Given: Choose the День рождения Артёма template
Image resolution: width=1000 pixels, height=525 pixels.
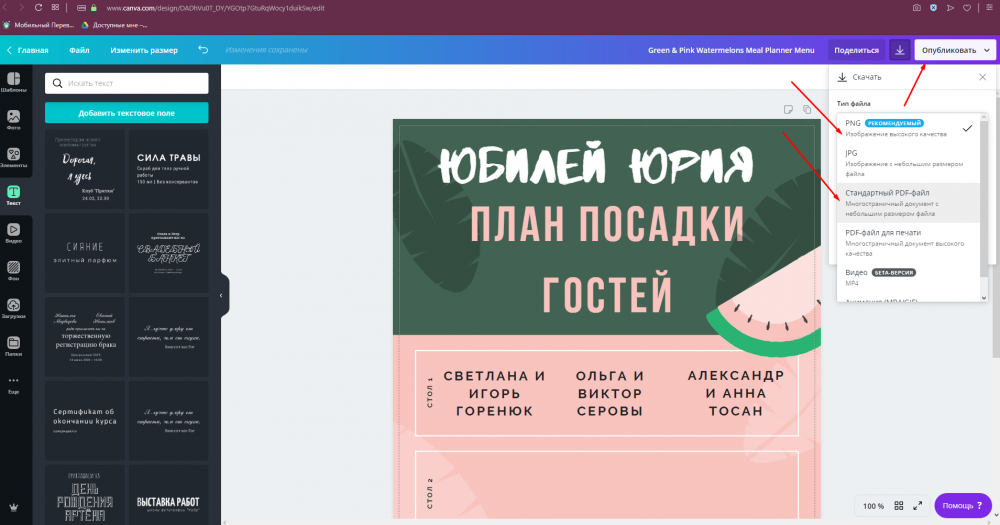Looking at the screenshot, I should pos(85,495).
